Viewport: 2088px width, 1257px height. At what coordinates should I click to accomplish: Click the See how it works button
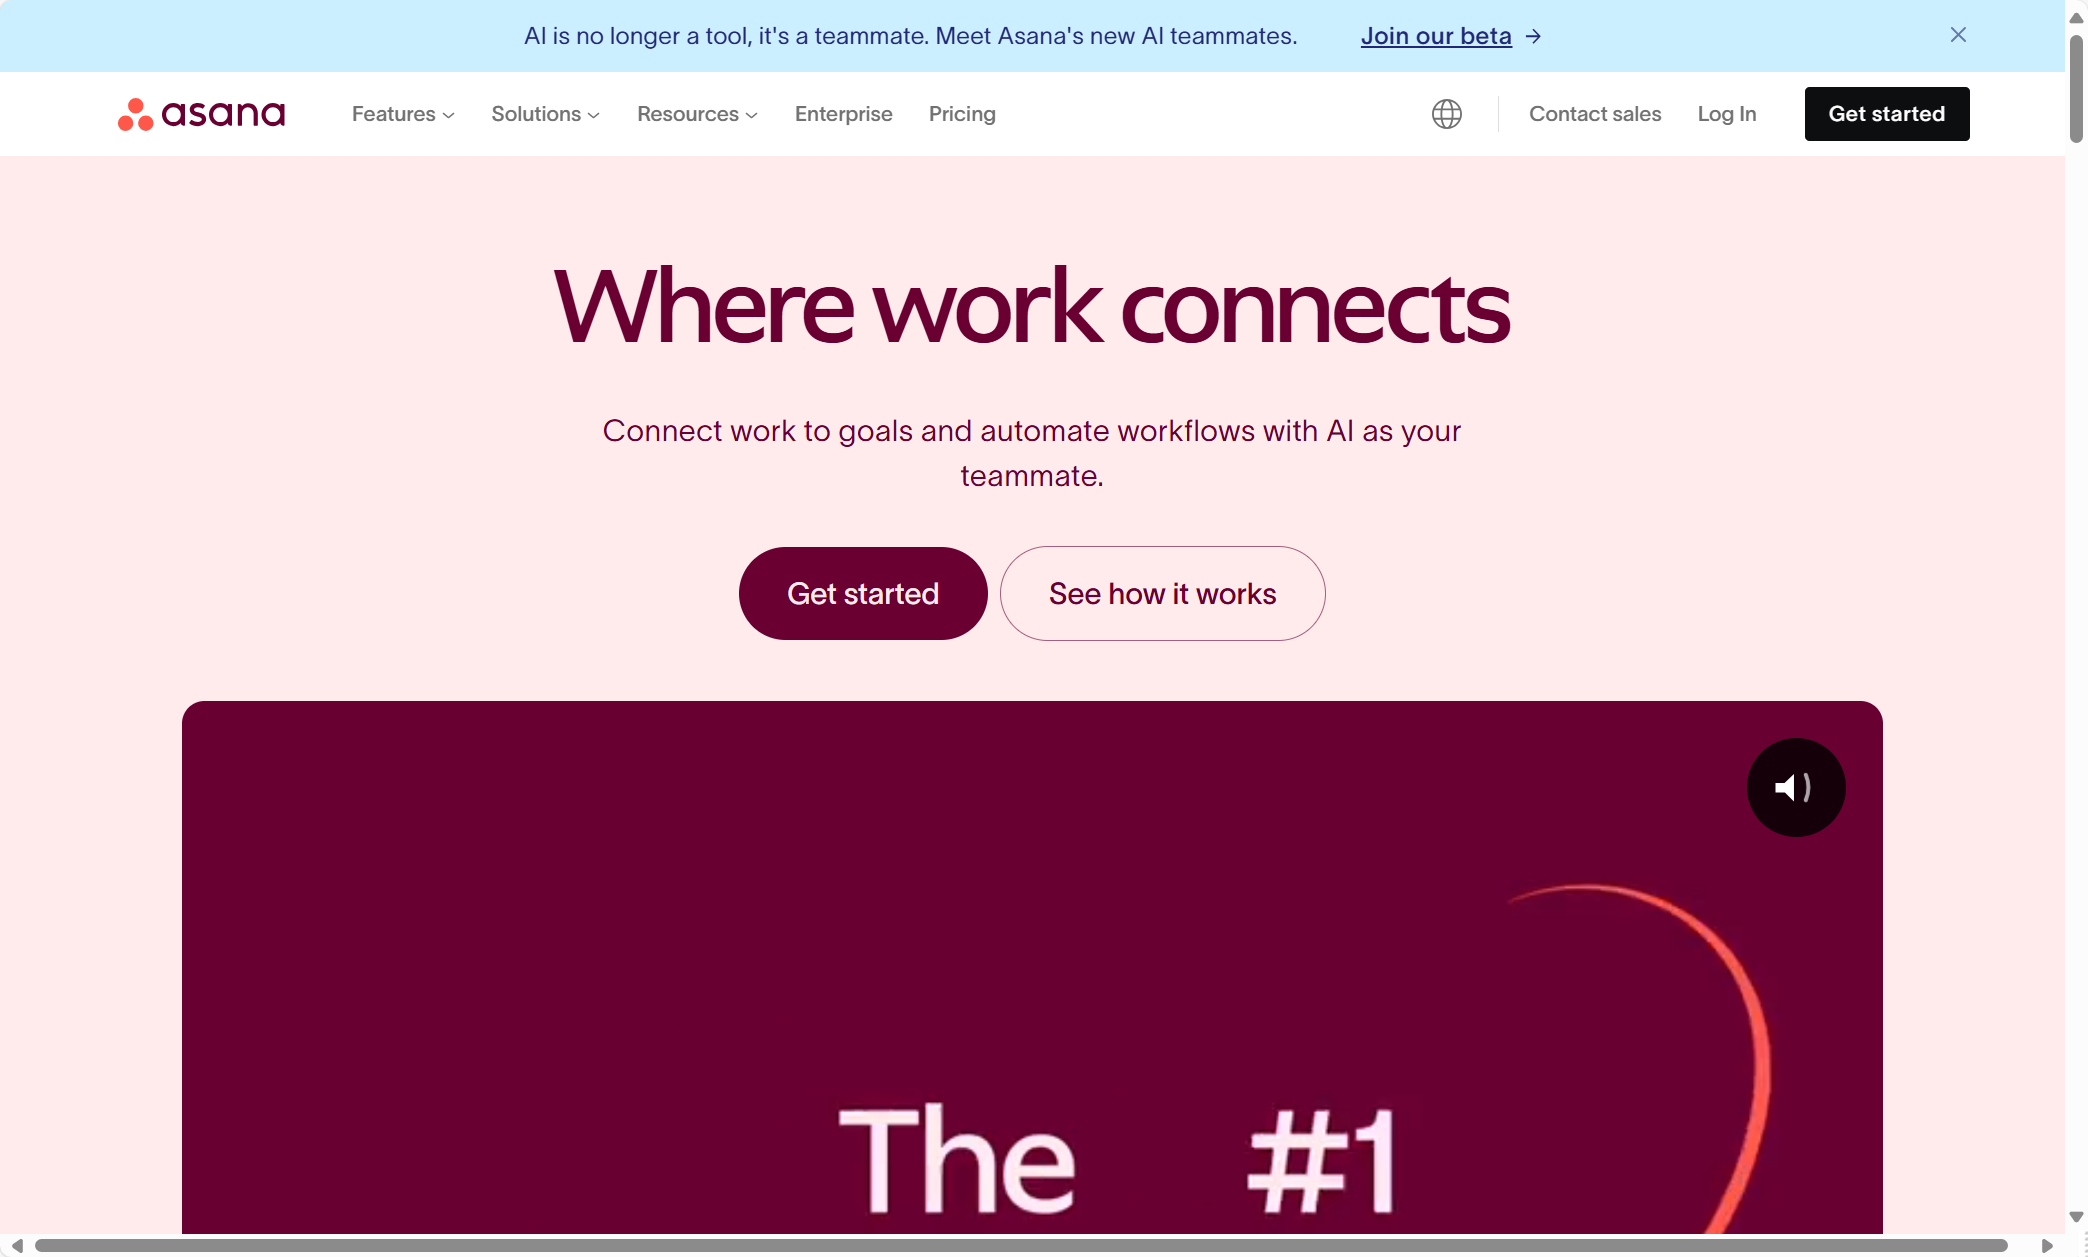[1162, 592]
